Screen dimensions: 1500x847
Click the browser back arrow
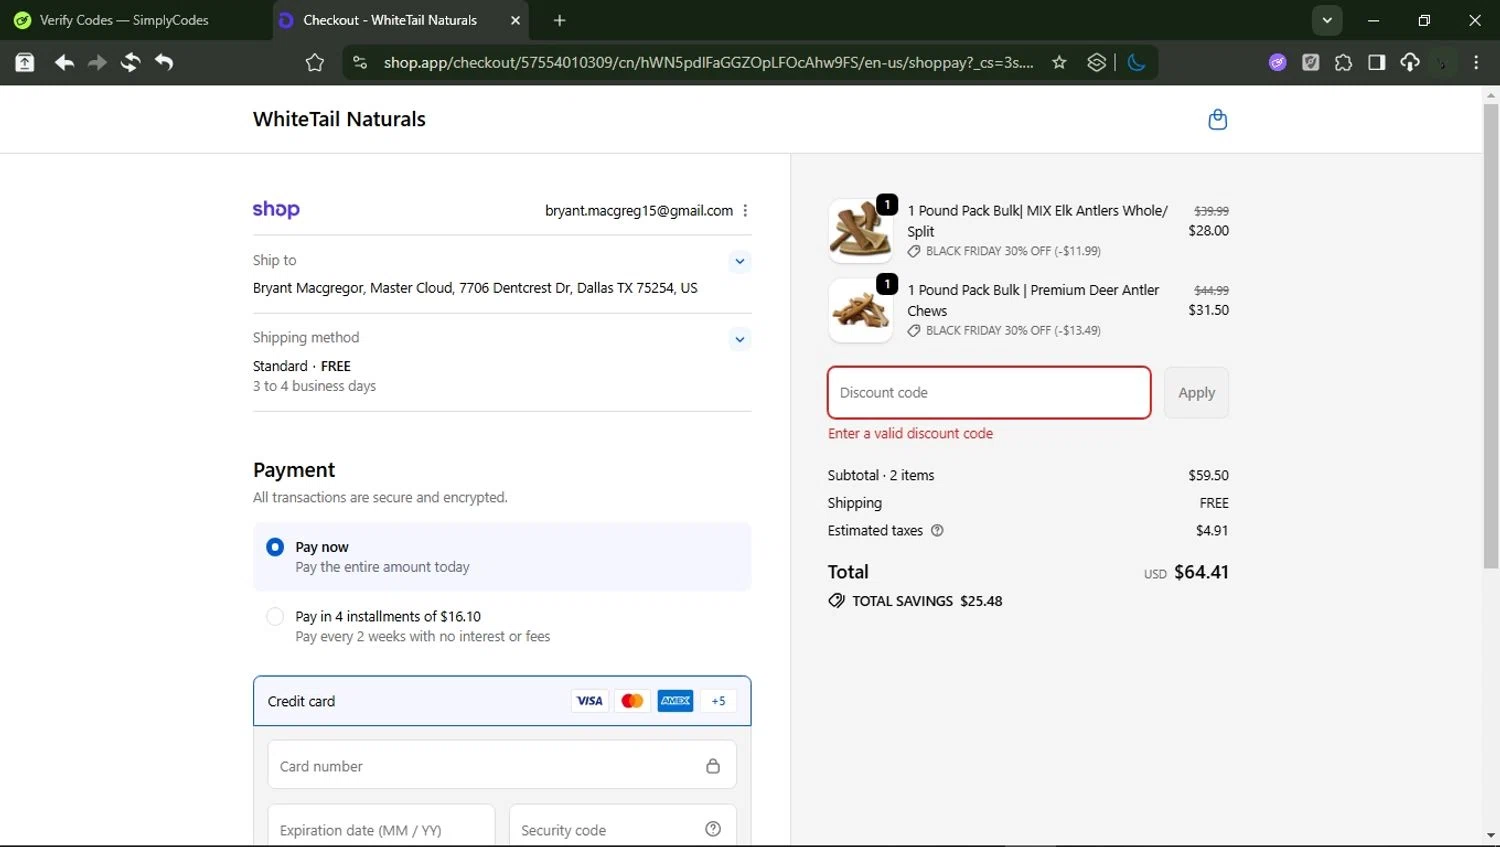point(64,62)
